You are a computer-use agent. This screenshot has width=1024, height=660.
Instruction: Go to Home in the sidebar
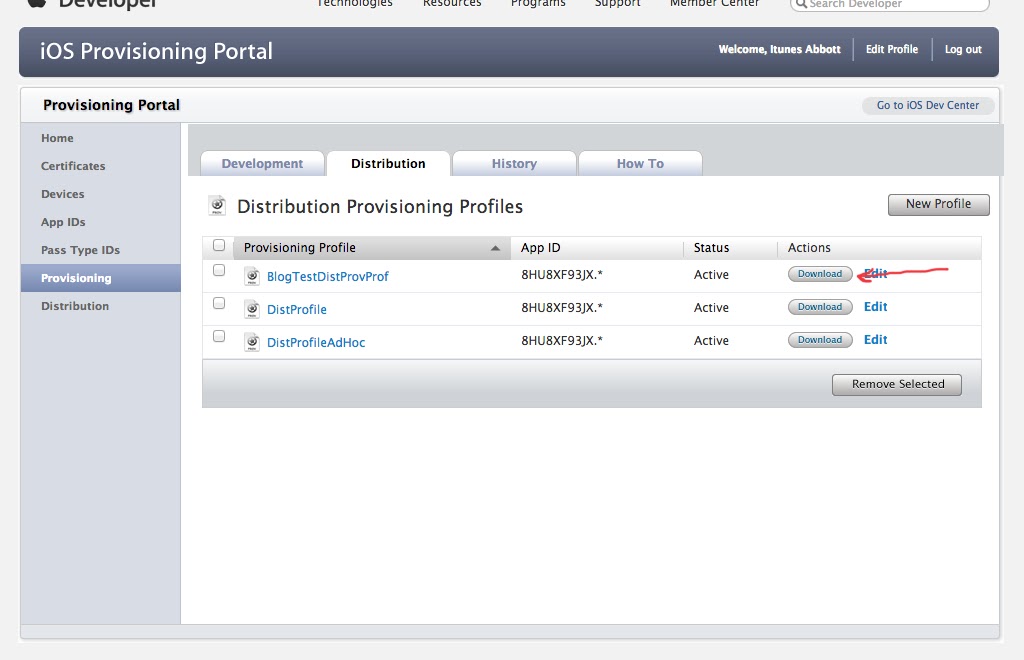click(x=57, y=138)
